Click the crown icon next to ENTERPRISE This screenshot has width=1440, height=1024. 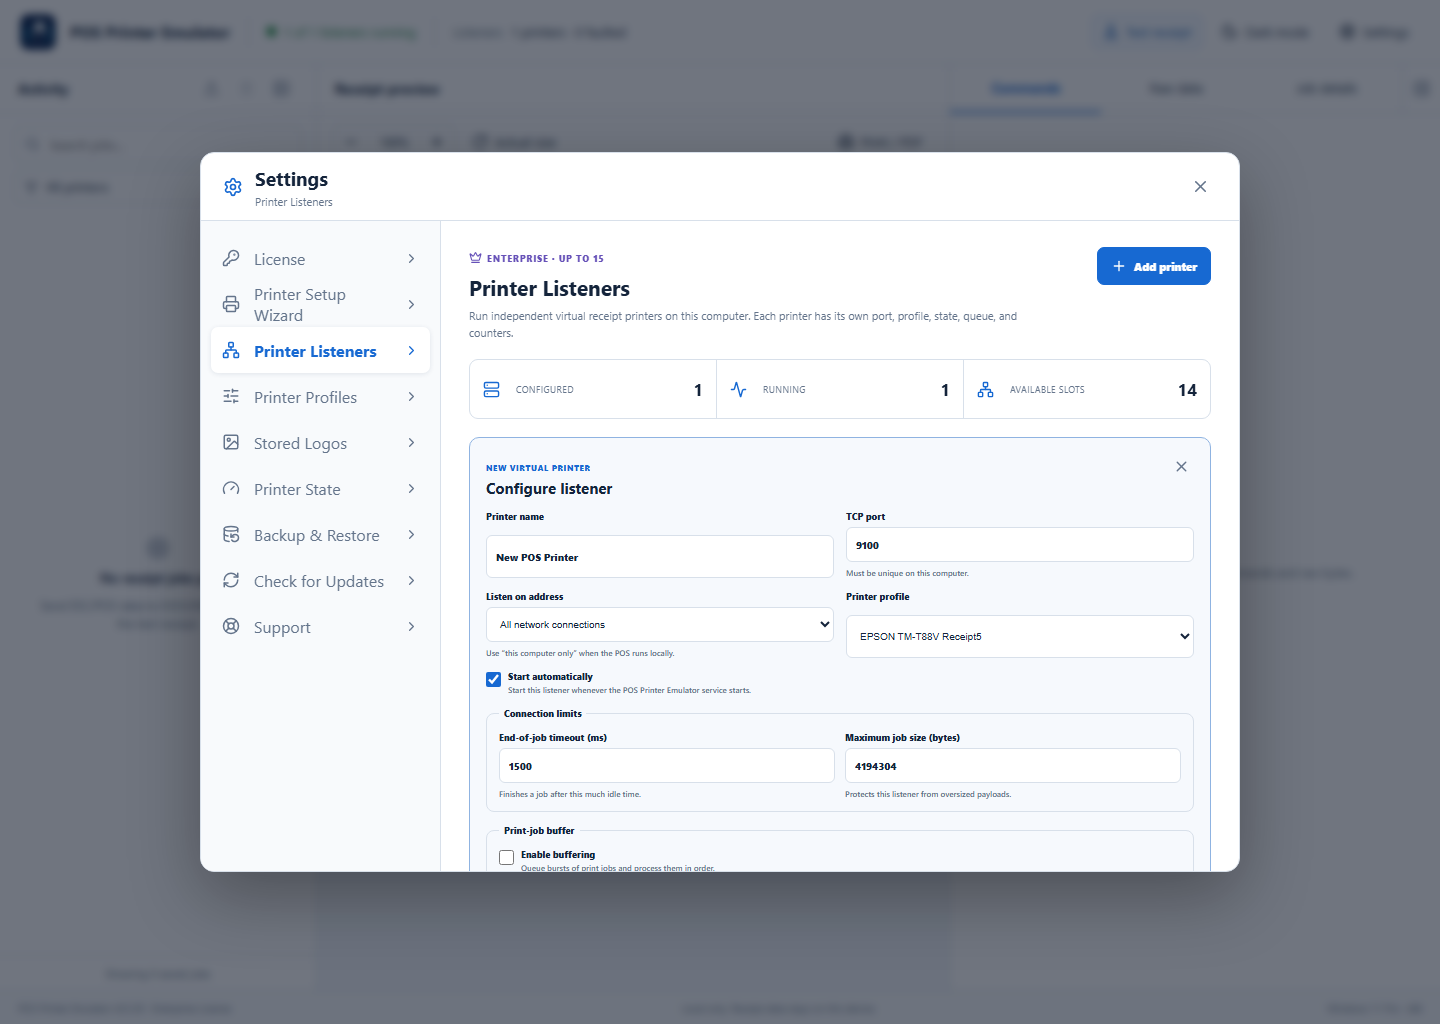[475, 258]
